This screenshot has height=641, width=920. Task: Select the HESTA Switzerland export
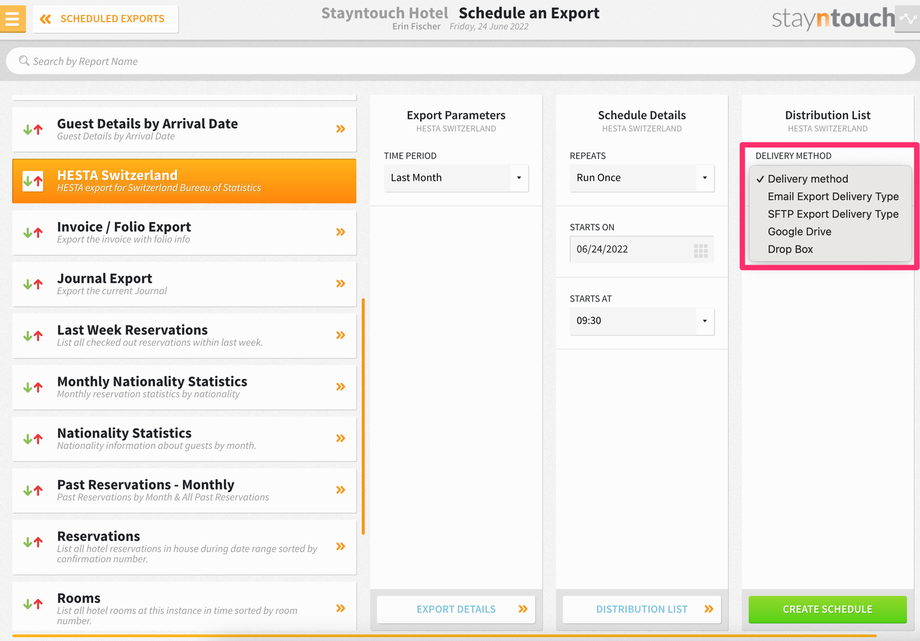[184, 181]
